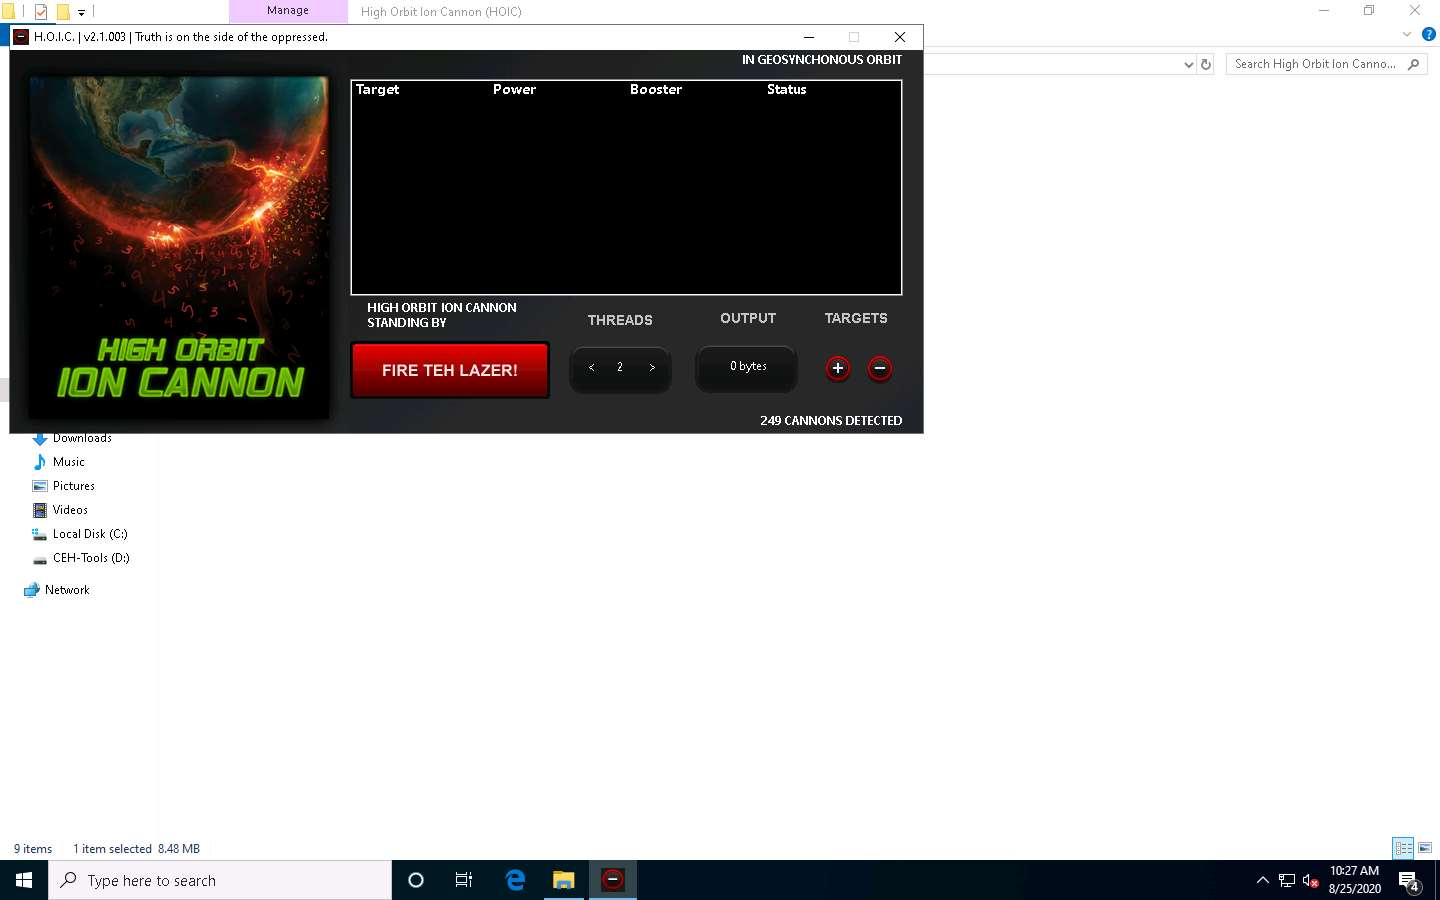Image resolution: width=1440 pixels, height=900 pixels.
Task: Click the add target plus icon
Action: (838, 368)
